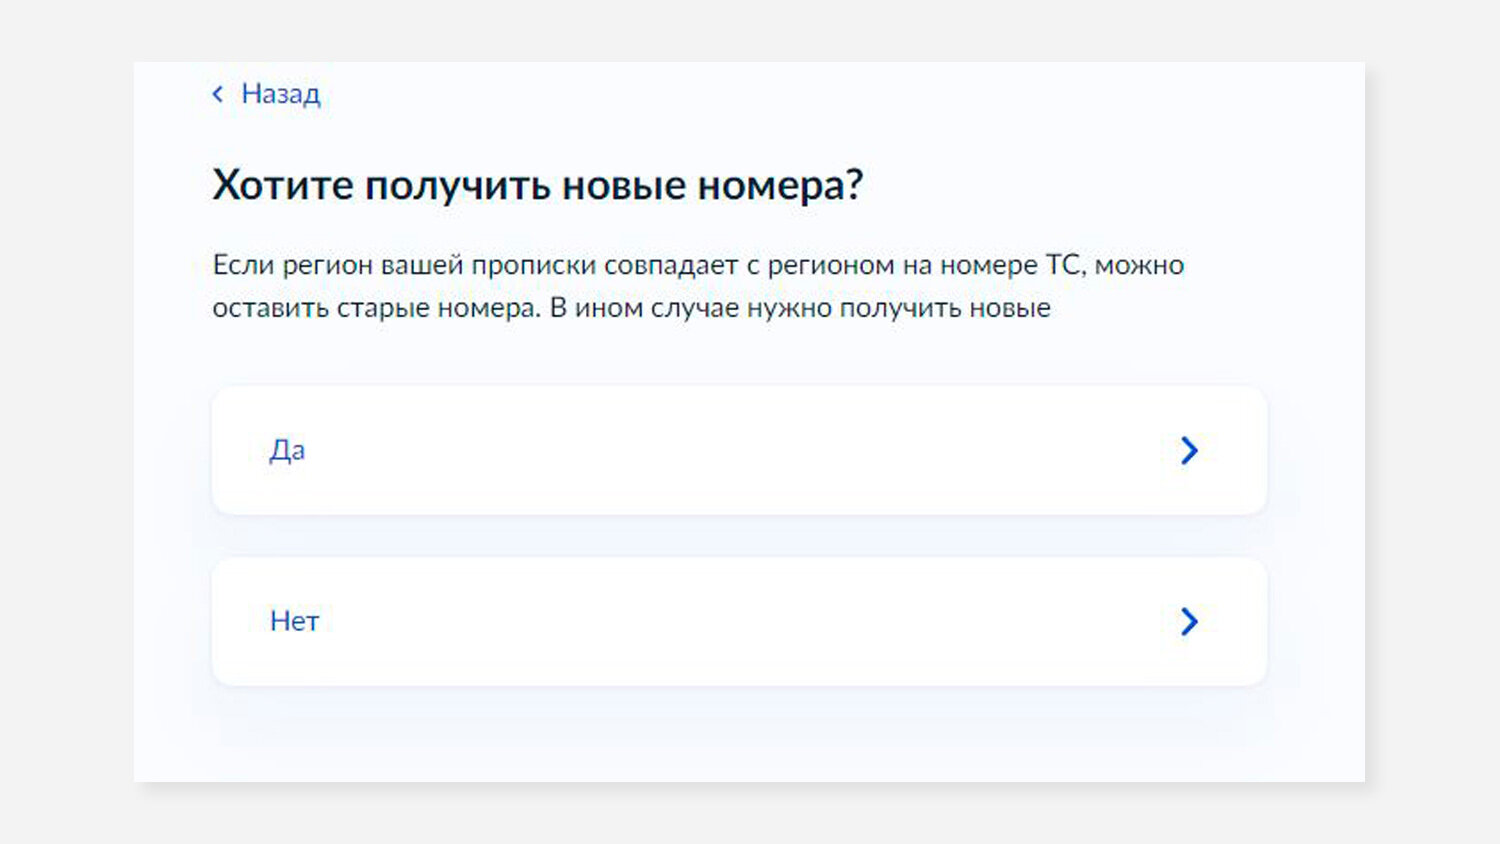1500x844 pixels.
Task: Click the empty middle of the Нет card
Action: (x=739, y=621)
